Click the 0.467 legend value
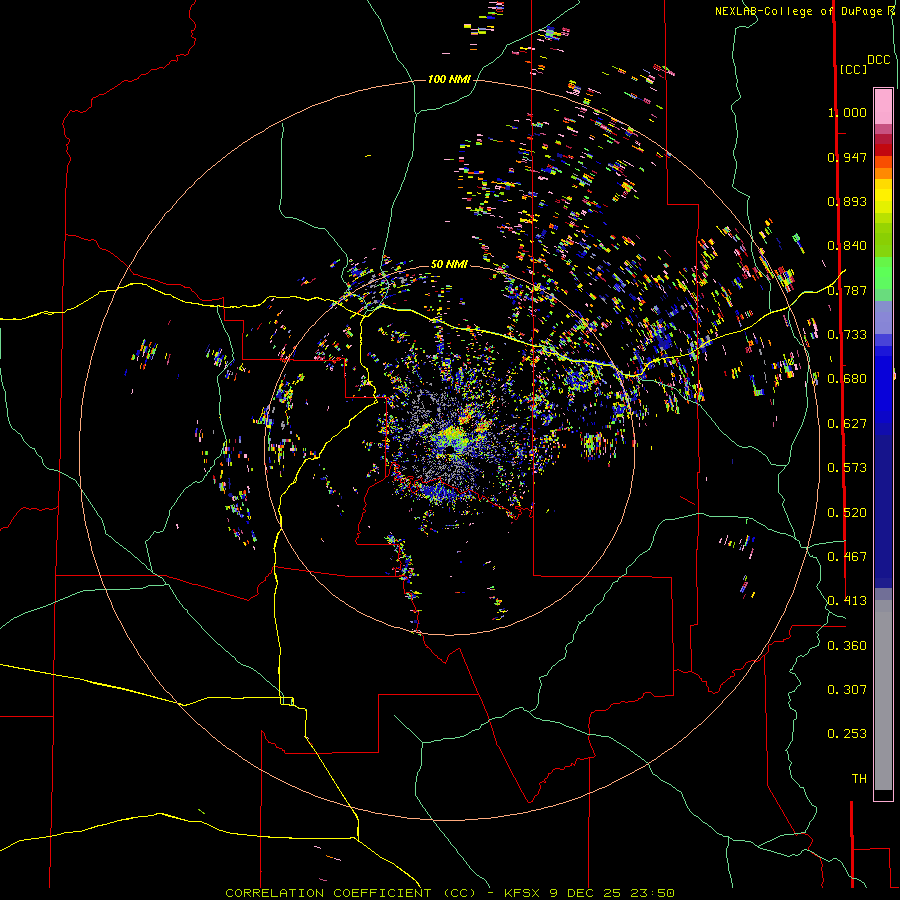The width and height of the screenshot is (900, 900). (847, 557)
